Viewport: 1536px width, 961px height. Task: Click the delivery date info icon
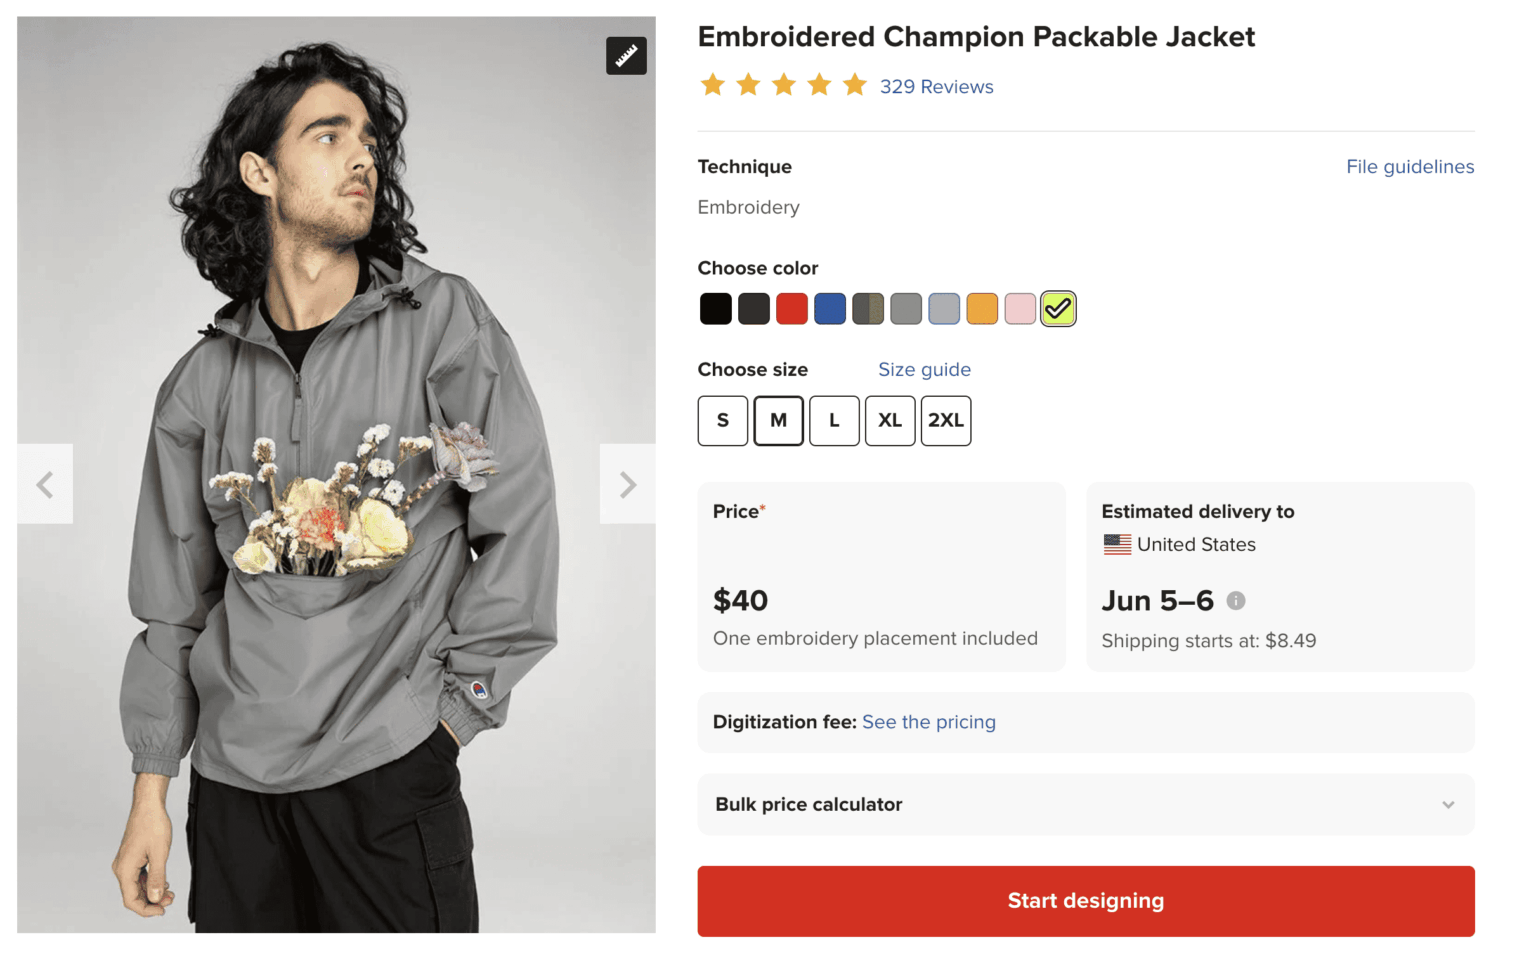(x=1236, y=601)
